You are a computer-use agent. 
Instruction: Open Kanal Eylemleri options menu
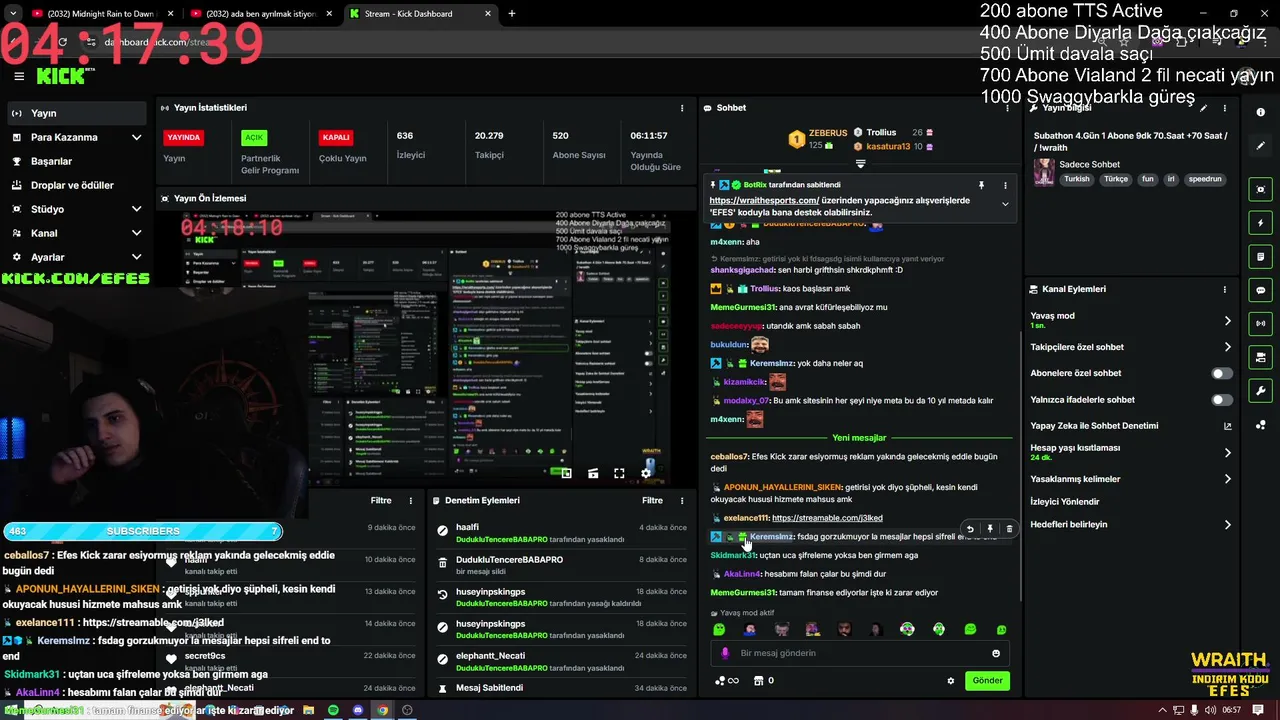pos(1224,289)
